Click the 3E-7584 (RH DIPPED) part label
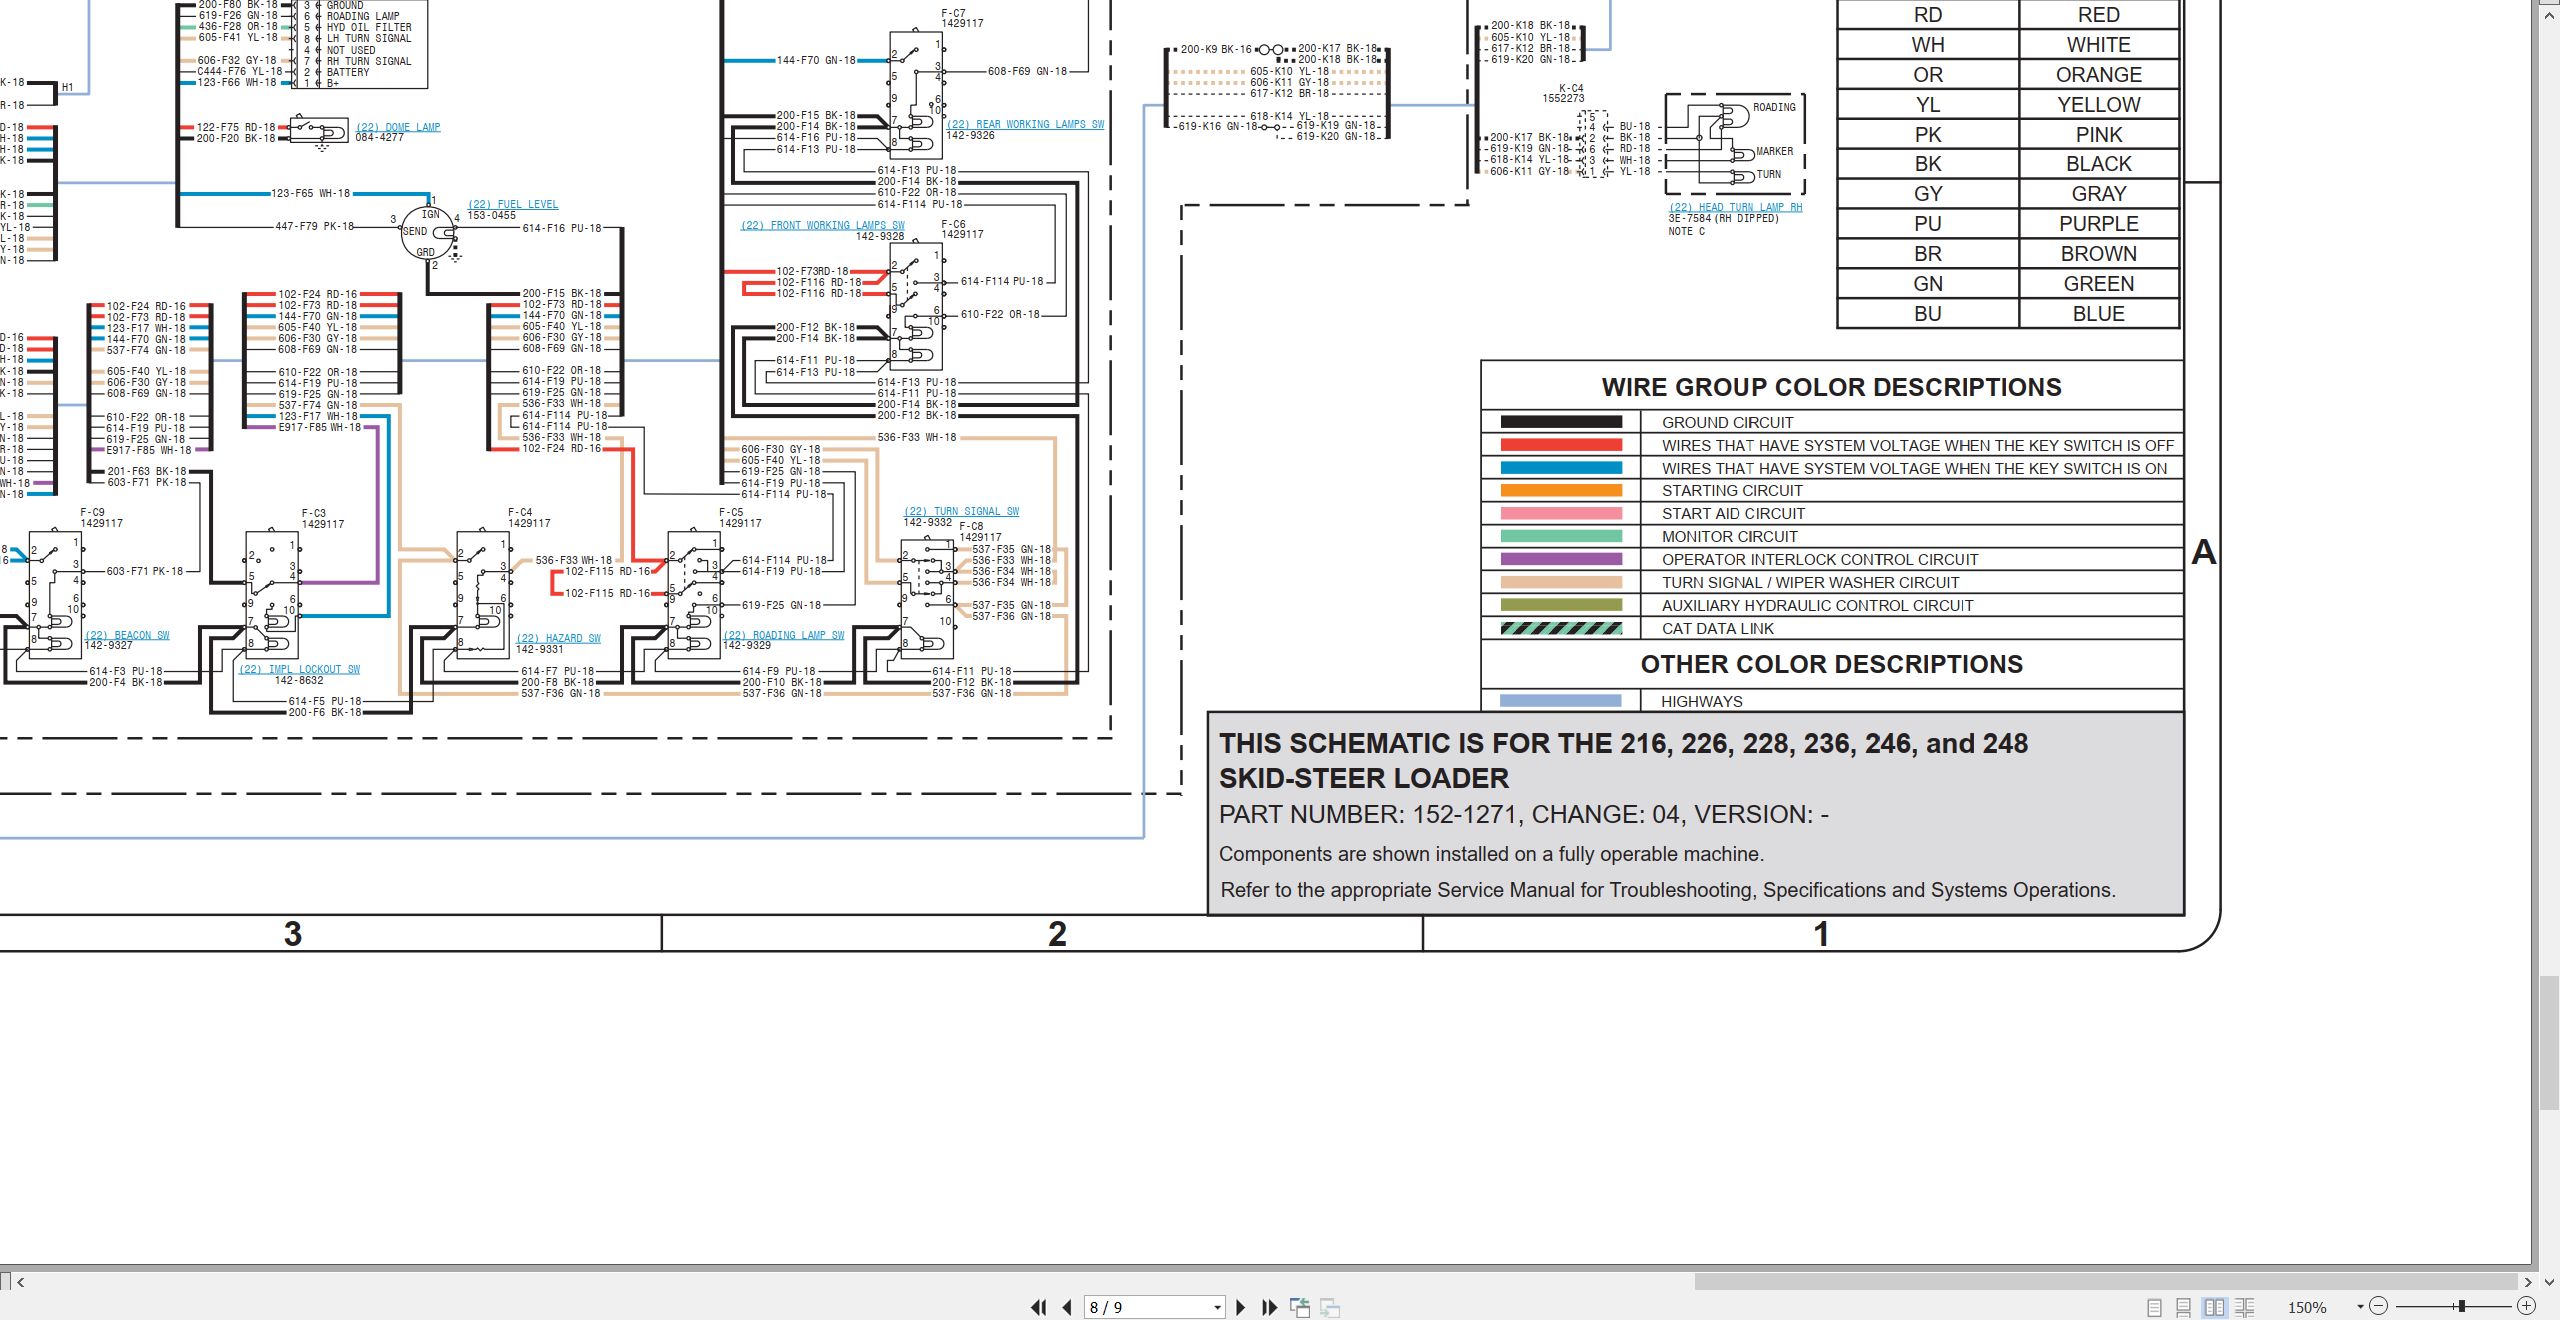Screen dimensions: 2560x1320 [x=1723, y=218]
